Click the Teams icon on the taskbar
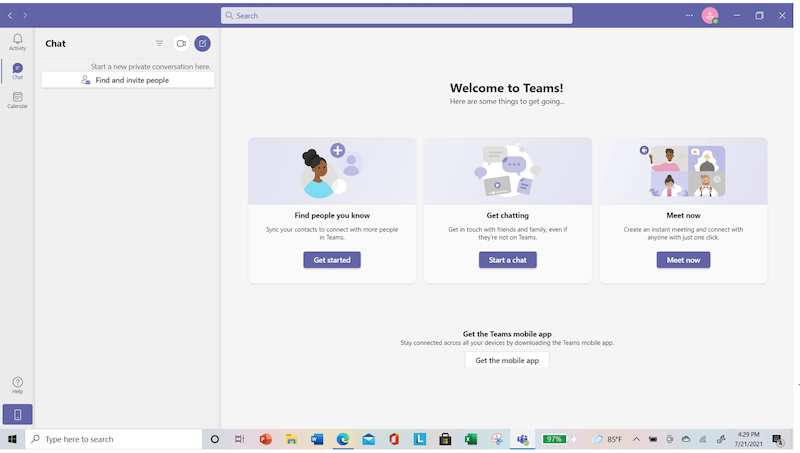This screenshot has width=800, height=453. [x=522, y=439]
